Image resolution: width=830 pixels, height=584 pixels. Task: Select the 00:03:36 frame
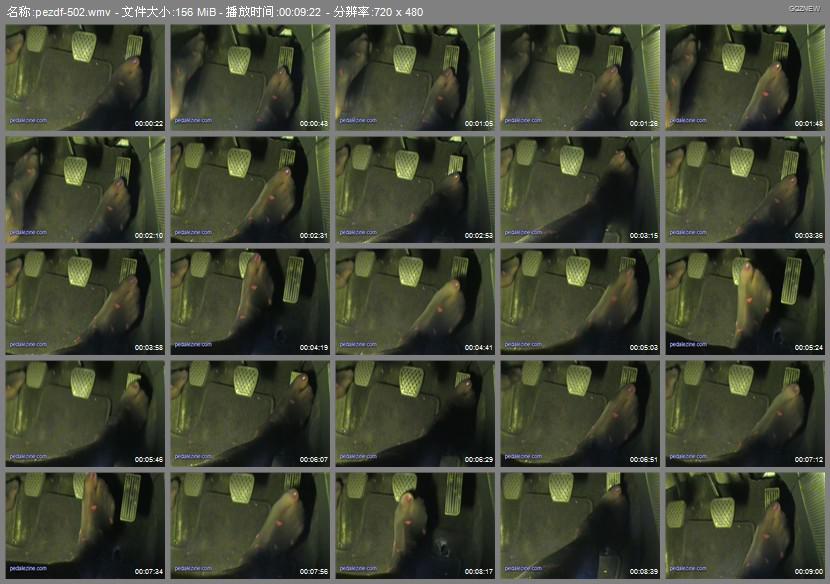[745, 190]
